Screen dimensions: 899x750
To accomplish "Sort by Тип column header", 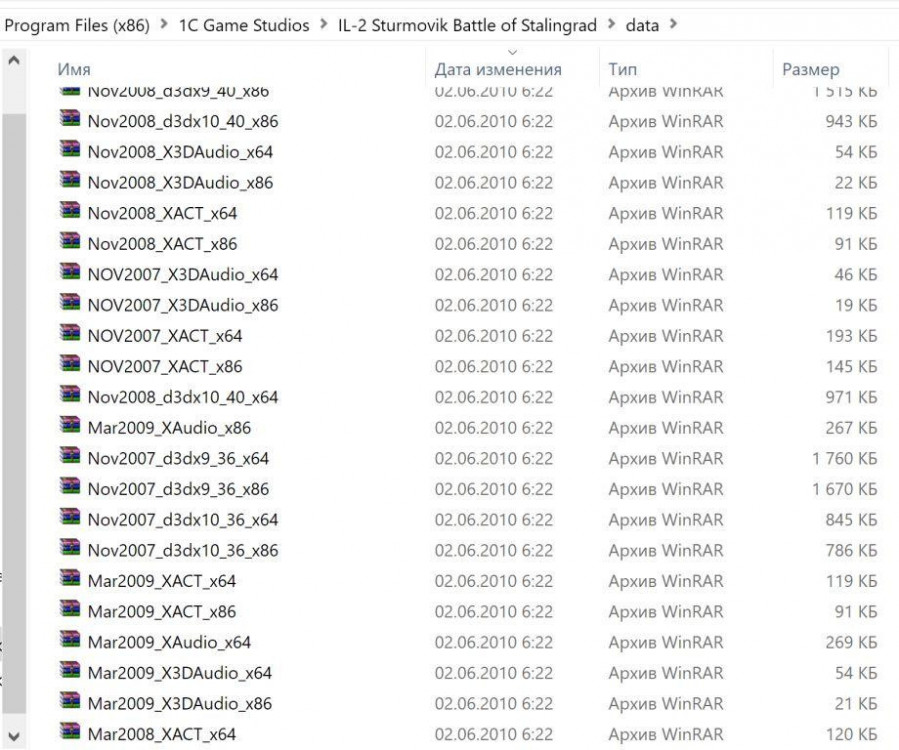I will tap(623, 69).
